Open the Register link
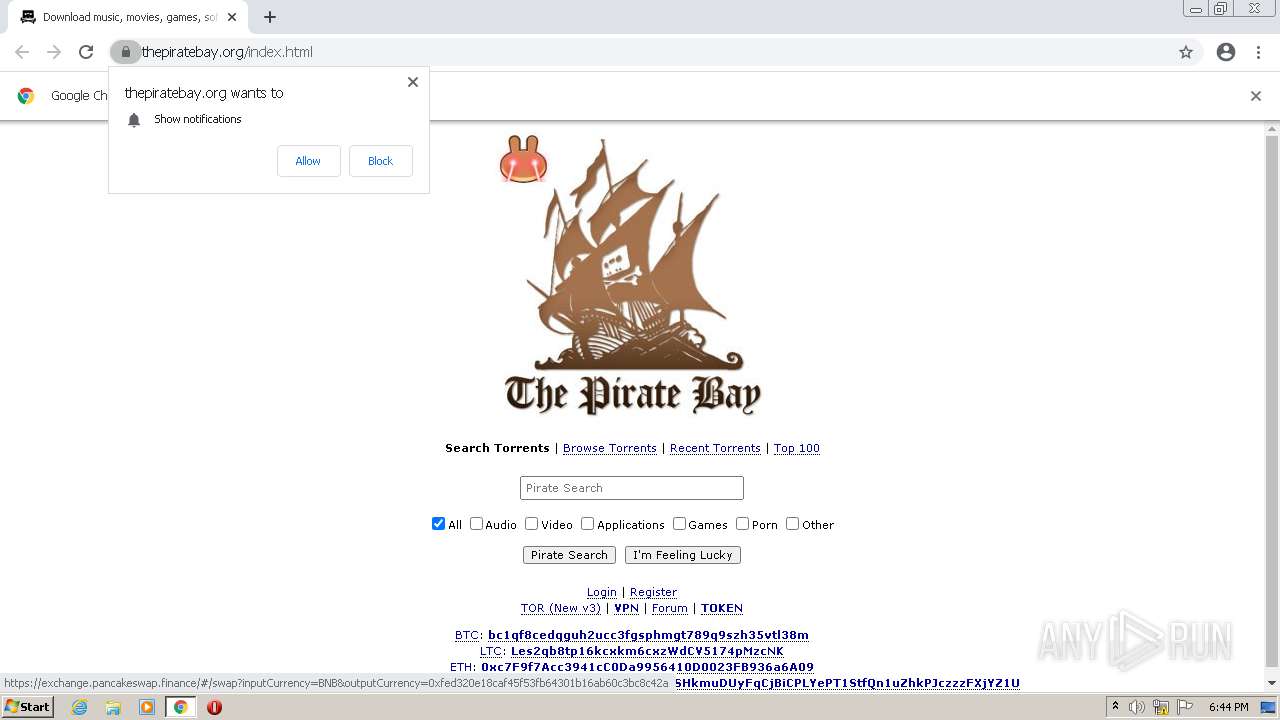The width and height of the screenshot is (1280, 720). click(x=653, y=592)
